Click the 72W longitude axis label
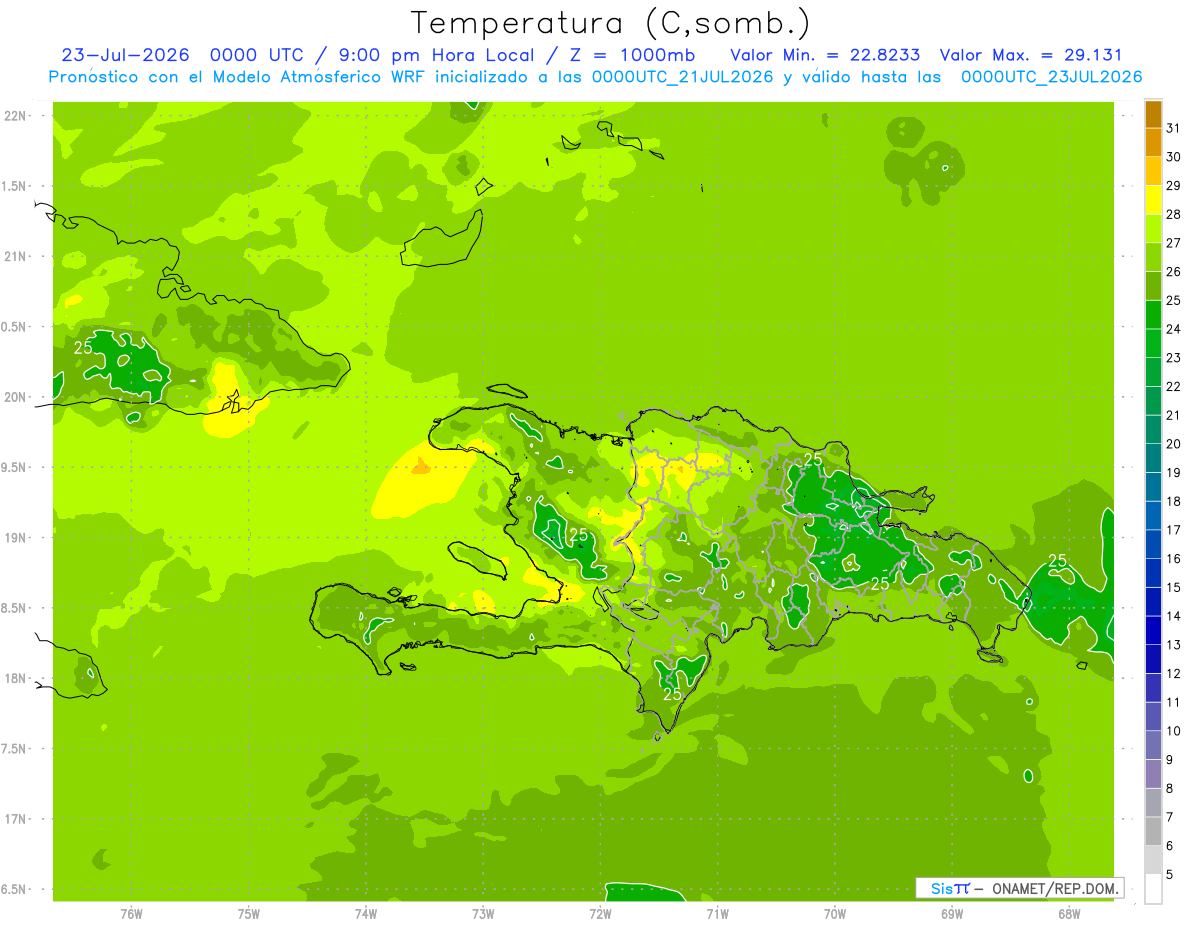This screenshot has height=927, width=1200. (600, 913)
